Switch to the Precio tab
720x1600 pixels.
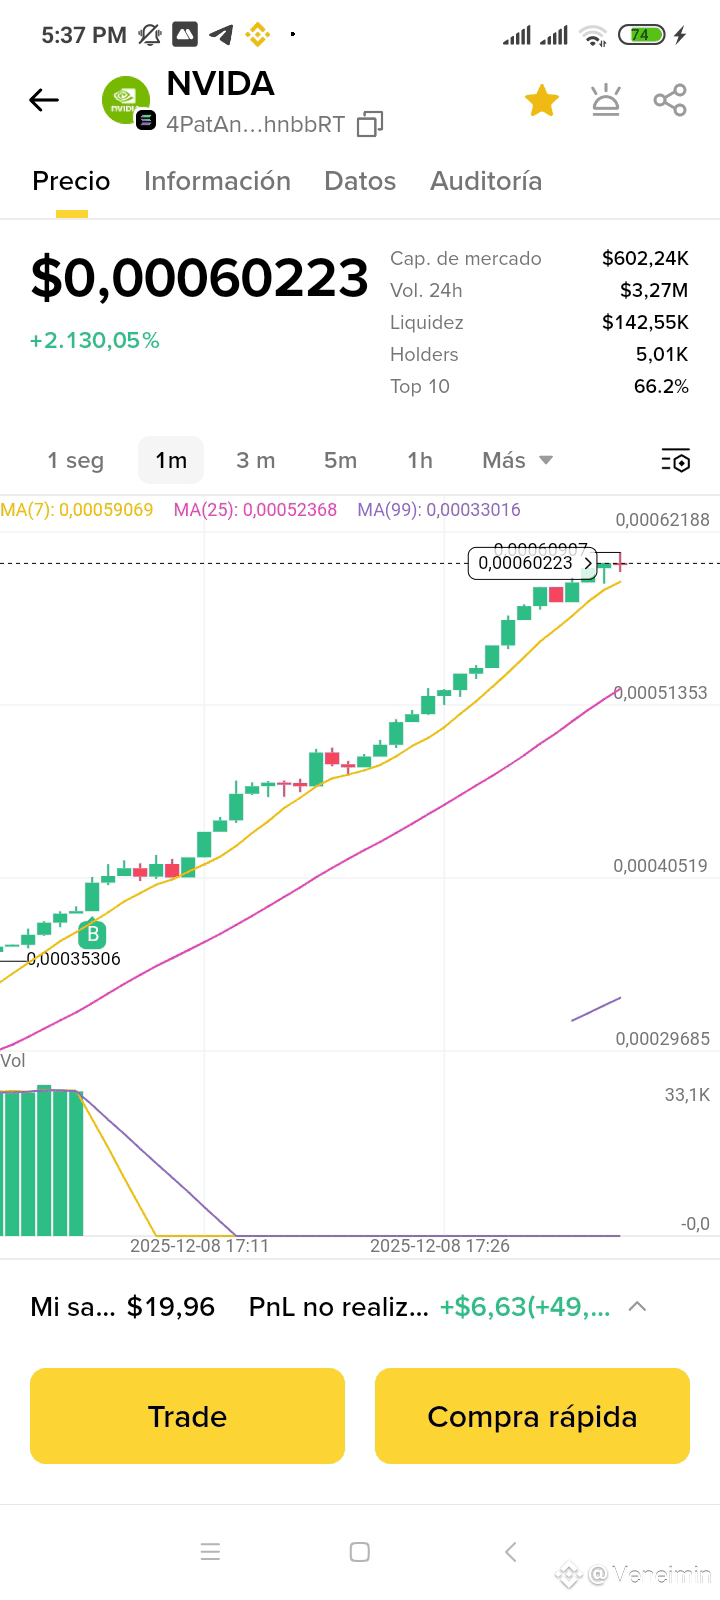pyautogui.click(x=71, y=181)
